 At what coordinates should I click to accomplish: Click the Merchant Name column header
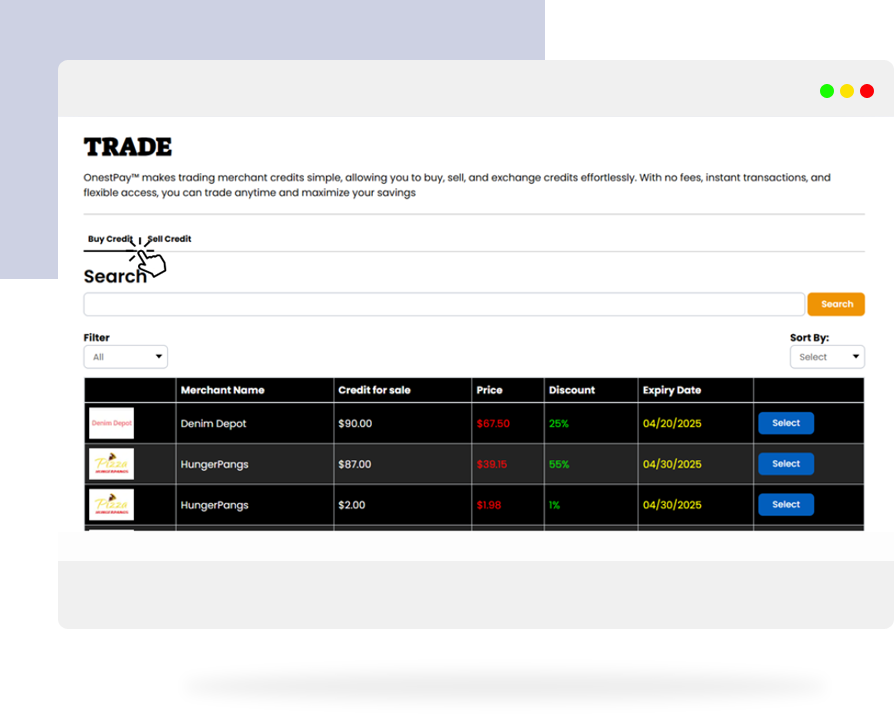tap(222, 390)
